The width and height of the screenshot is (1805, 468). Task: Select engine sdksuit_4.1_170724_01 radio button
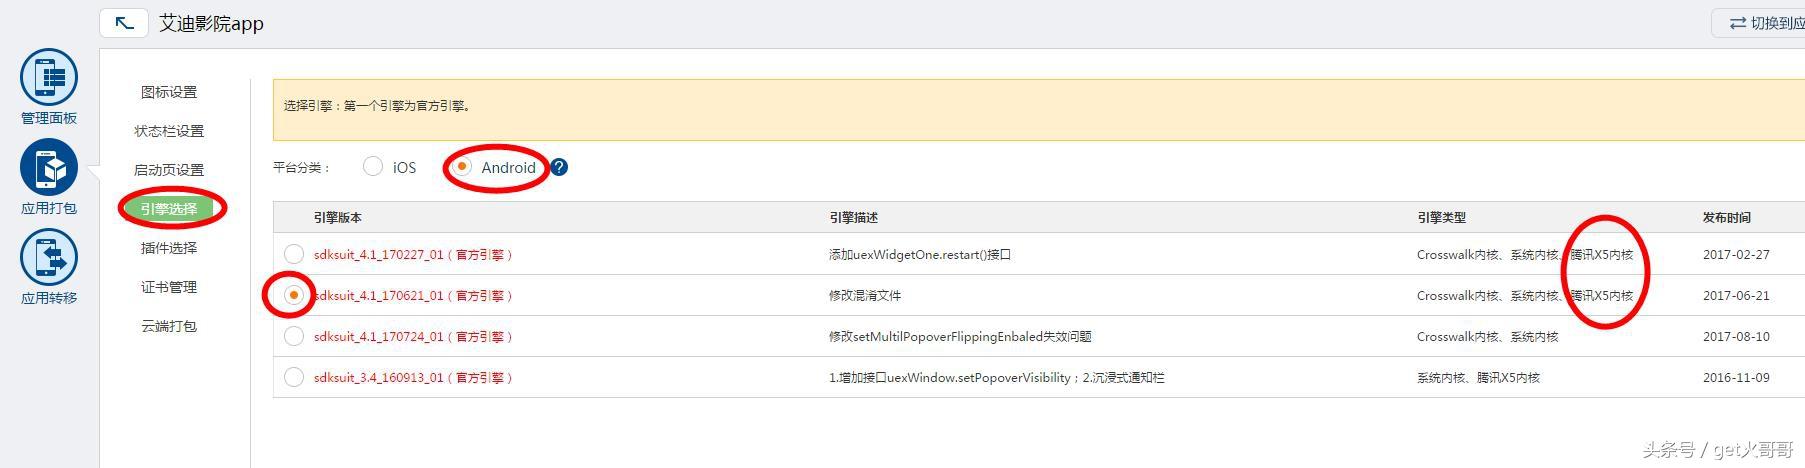click(x=294, y=336)
